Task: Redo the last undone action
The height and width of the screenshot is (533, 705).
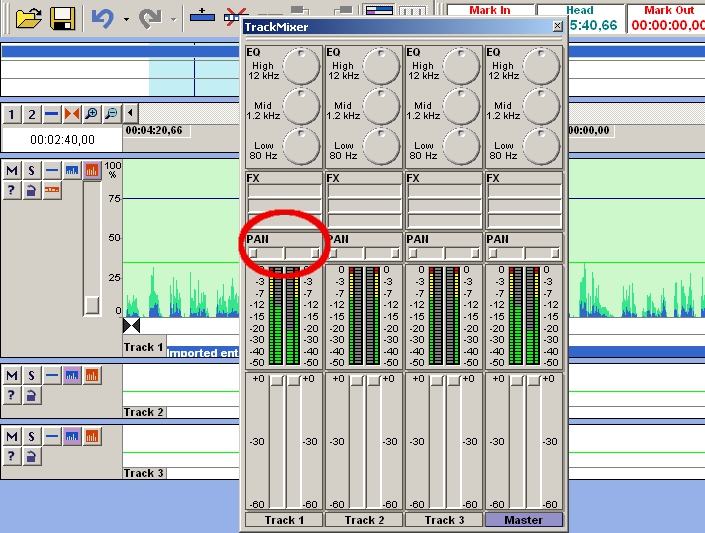Action: click(150, 18)
